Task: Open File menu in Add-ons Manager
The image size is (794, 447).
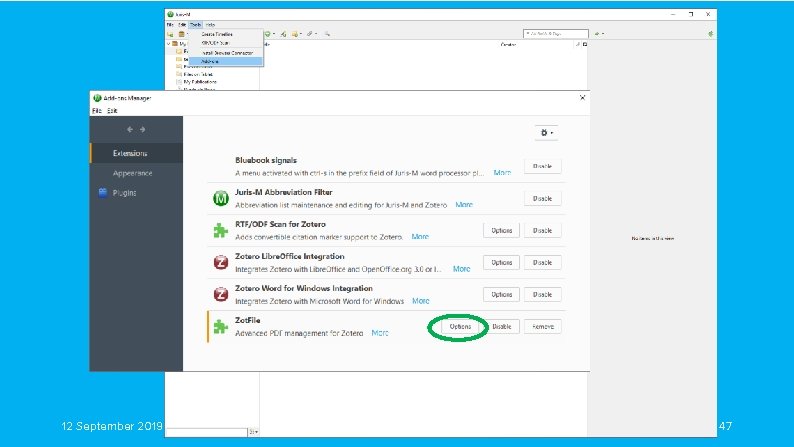Action: [x=97, y=110]
